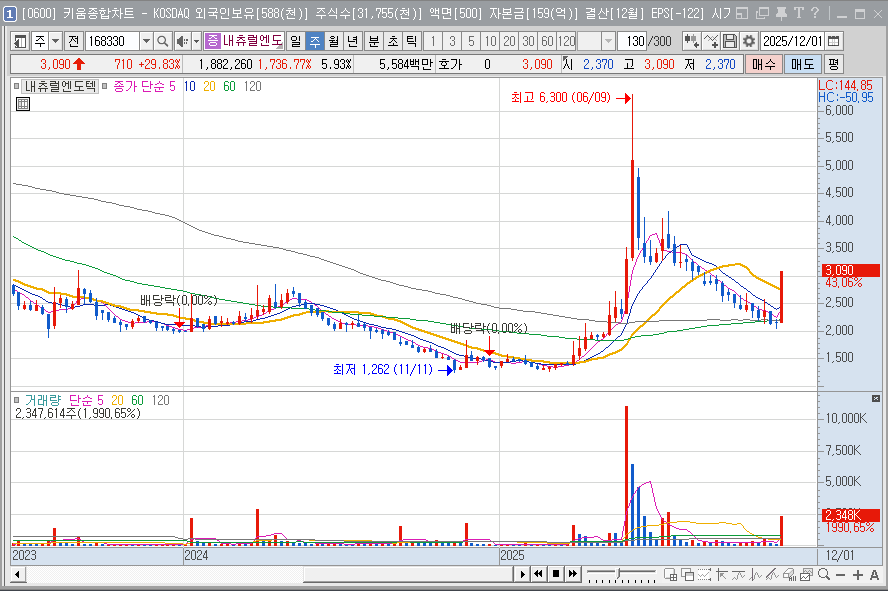This screenshot has width=888, height=591.
Task: Click the eraser delete-indicators icon in bottom toolbar
Action: point(789,575)
